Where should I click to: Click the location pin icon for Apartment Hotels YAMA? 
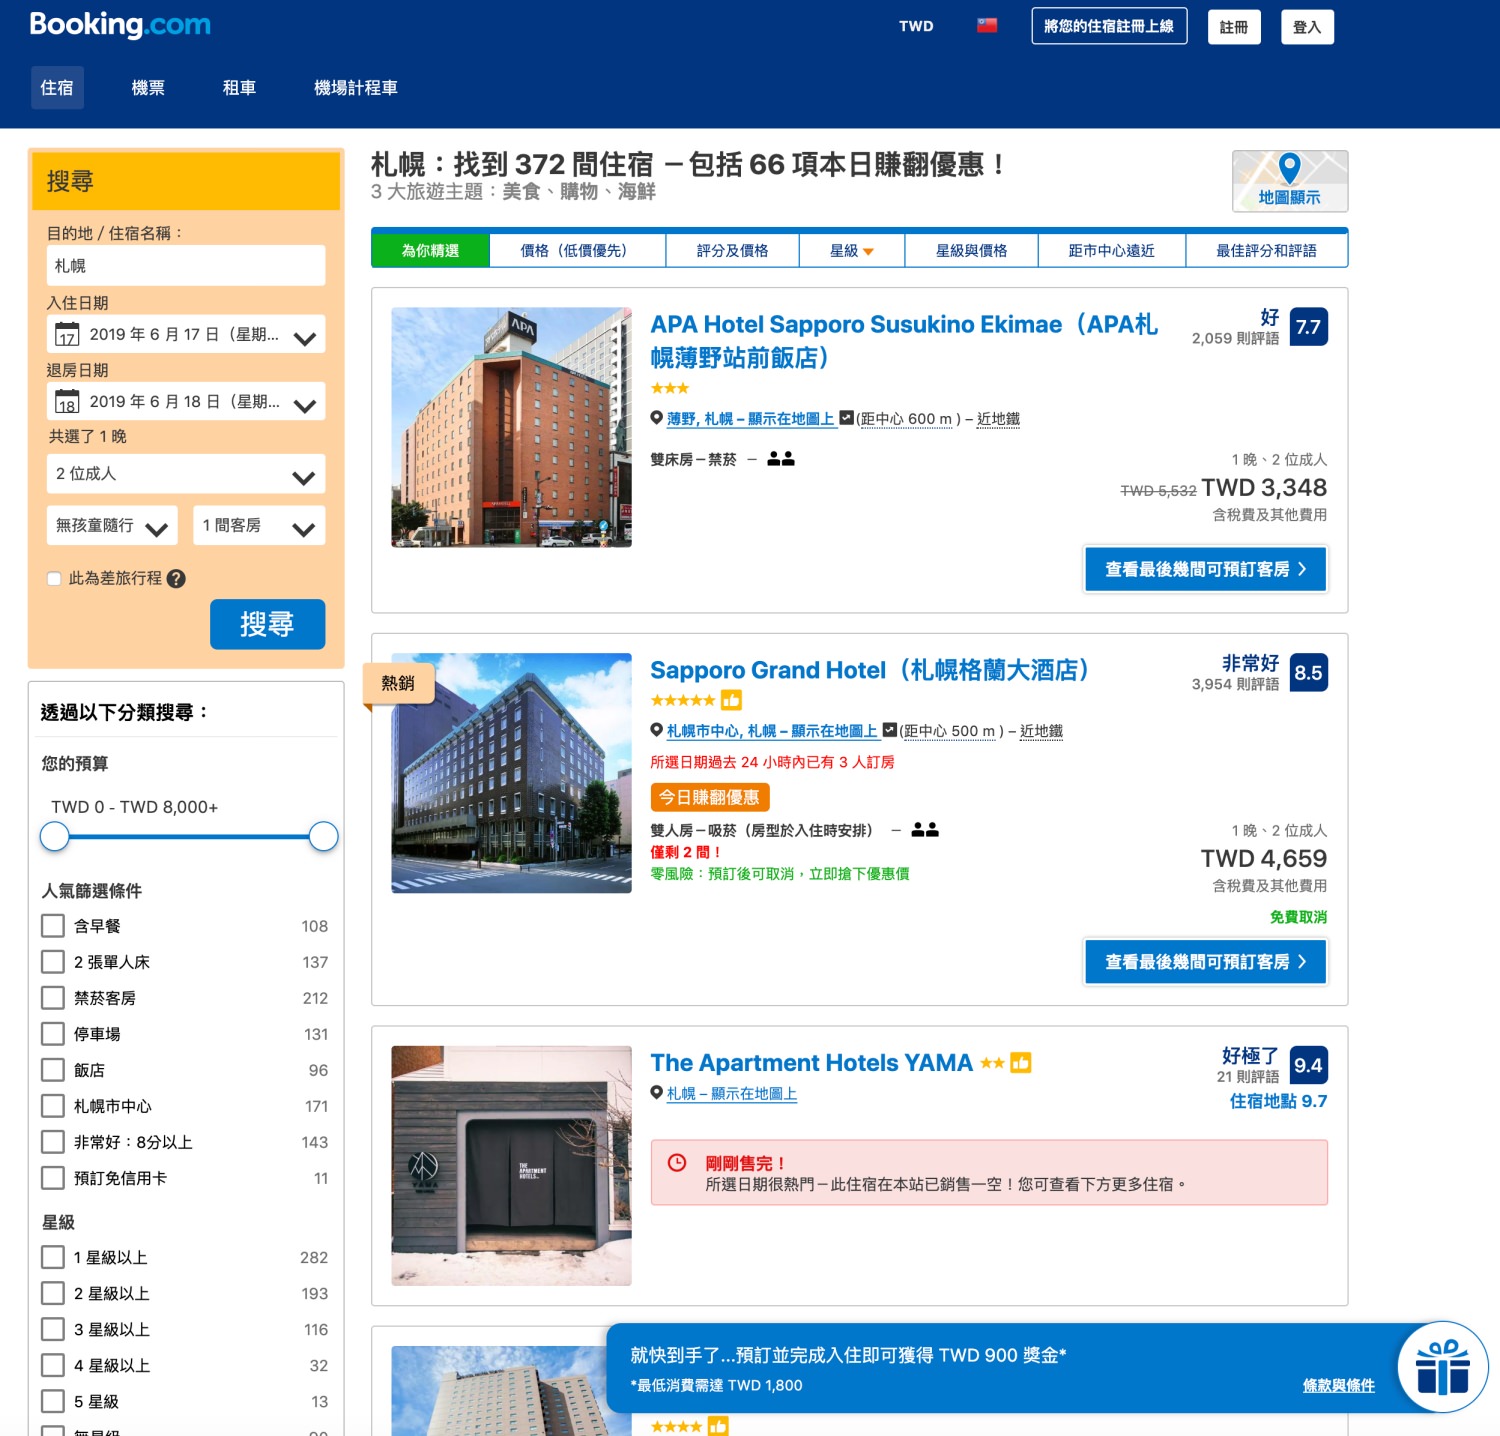[x=657, y=1093]
